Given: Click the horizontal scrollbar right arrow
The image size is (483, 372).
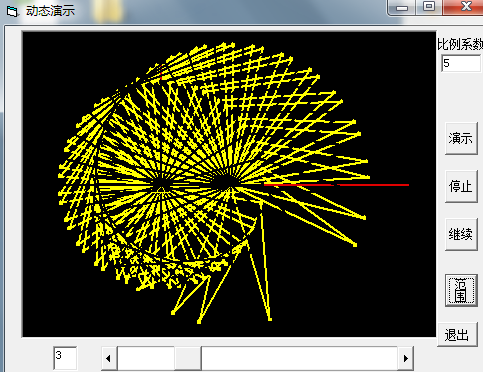Looking at the screenshot, I should tap(406, 358).
